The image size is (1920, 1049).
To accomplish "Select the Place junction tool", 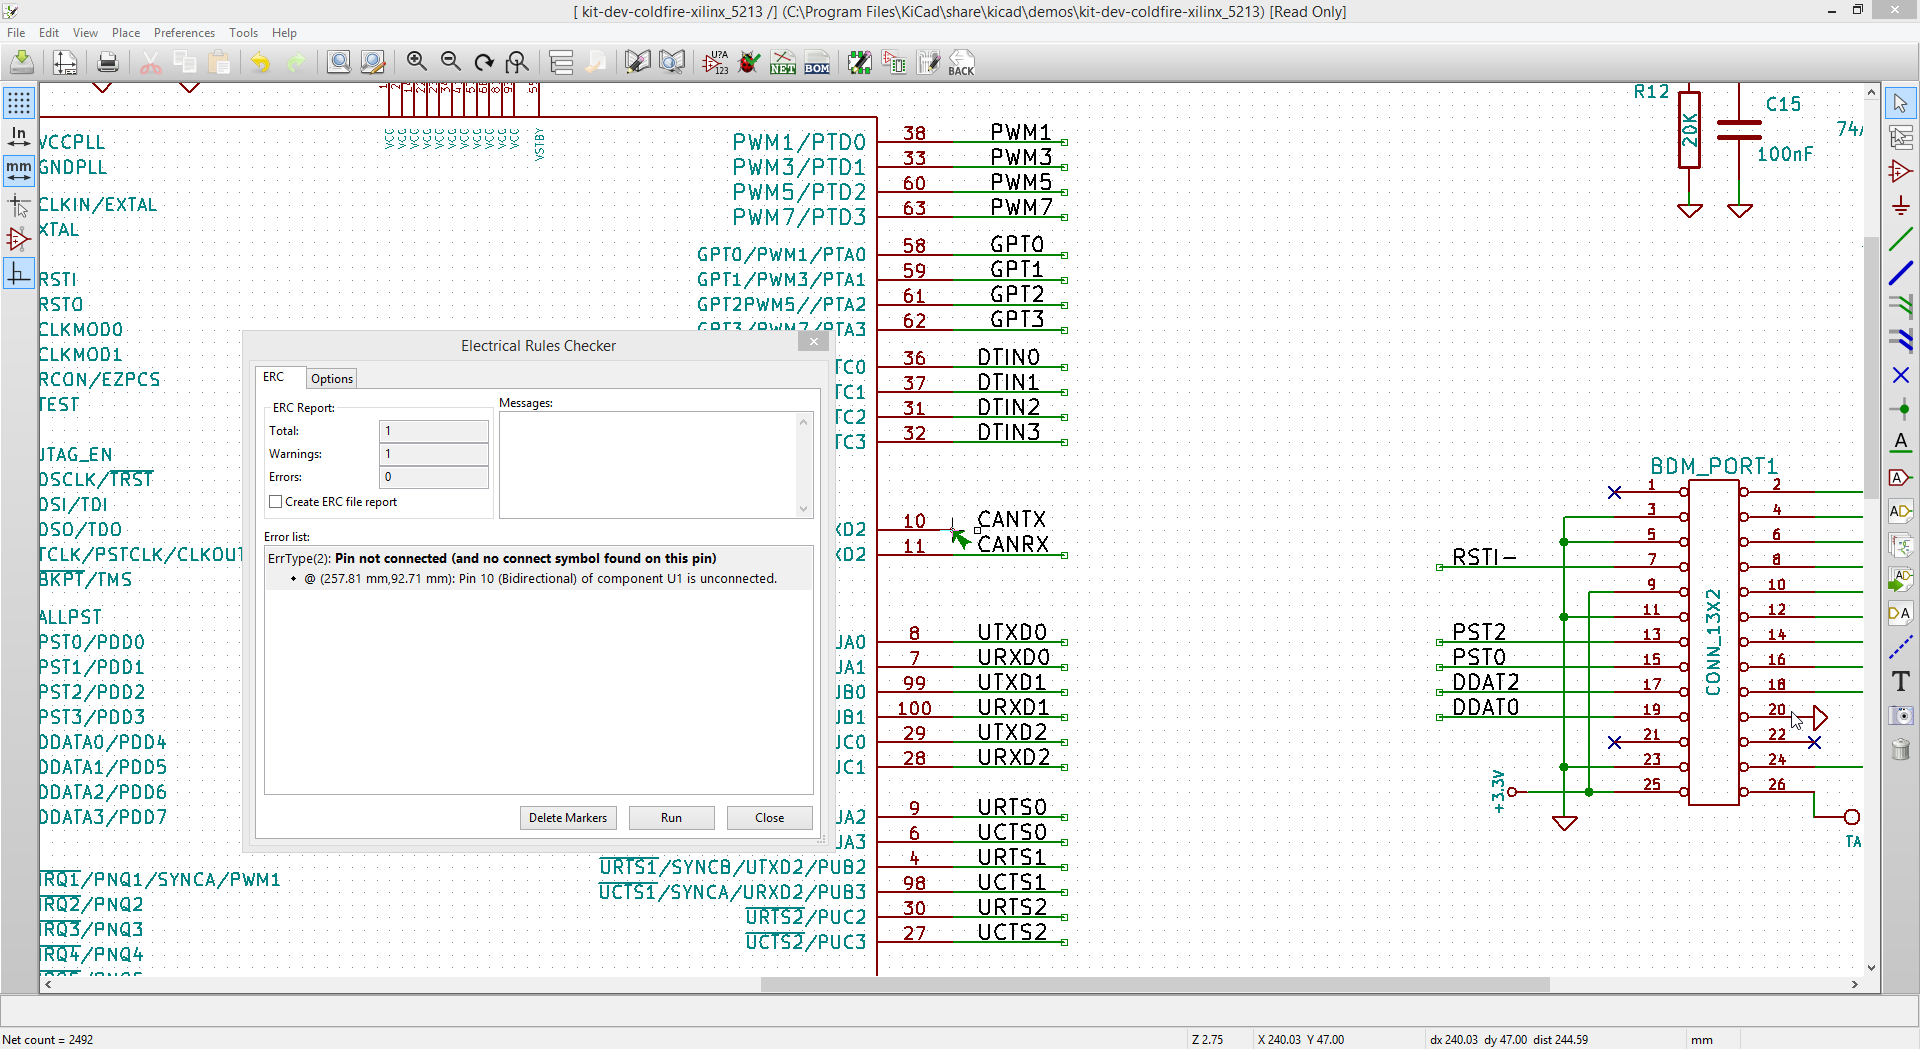I will click(1901, 409).
